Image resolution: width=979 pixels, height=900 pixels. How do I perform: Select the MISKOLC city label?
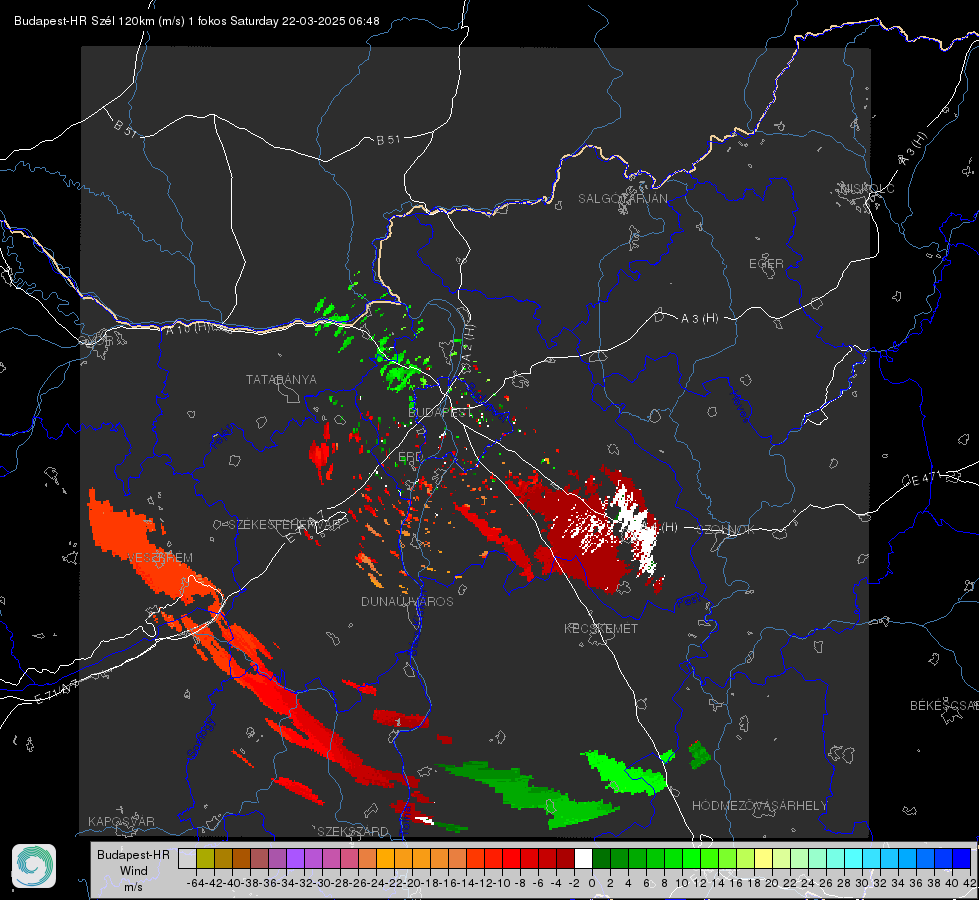[x=868, y=188]
